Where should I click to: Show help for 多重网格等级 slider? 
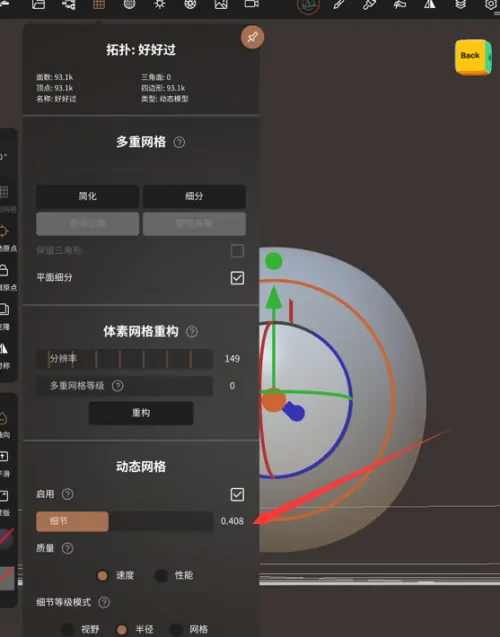click(x=117, y=386)
